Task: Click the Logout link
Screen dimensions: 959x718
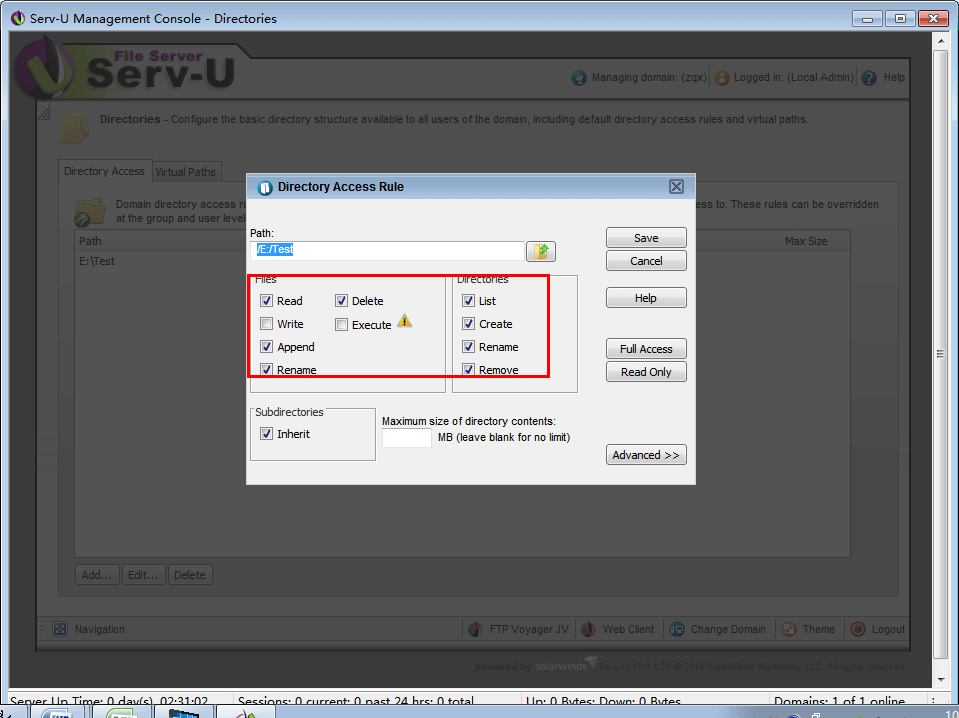Action: 888,629
